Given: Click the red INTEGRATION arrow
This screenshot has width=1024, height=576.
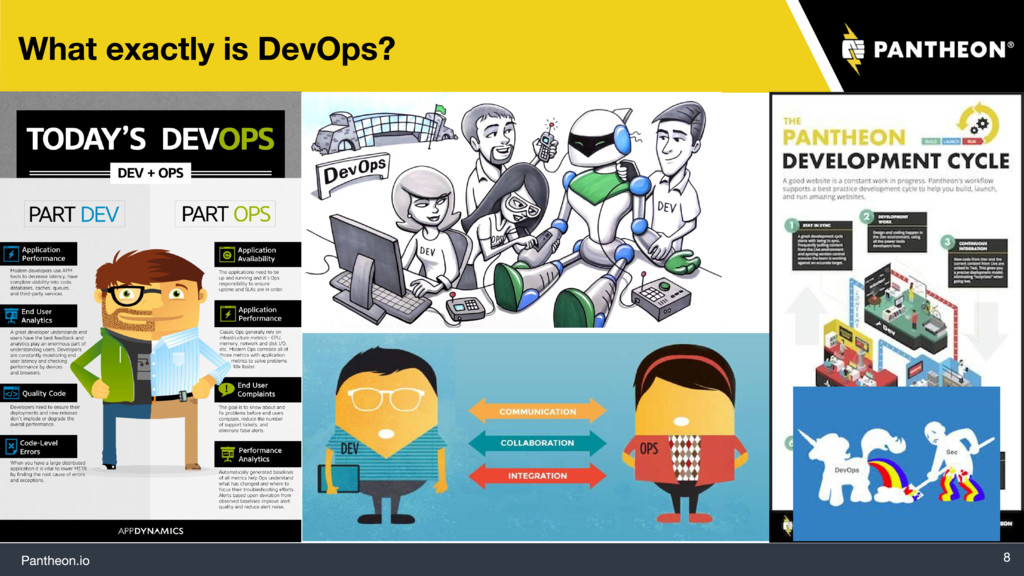Looking at the screenshot, I should [537, 475].
